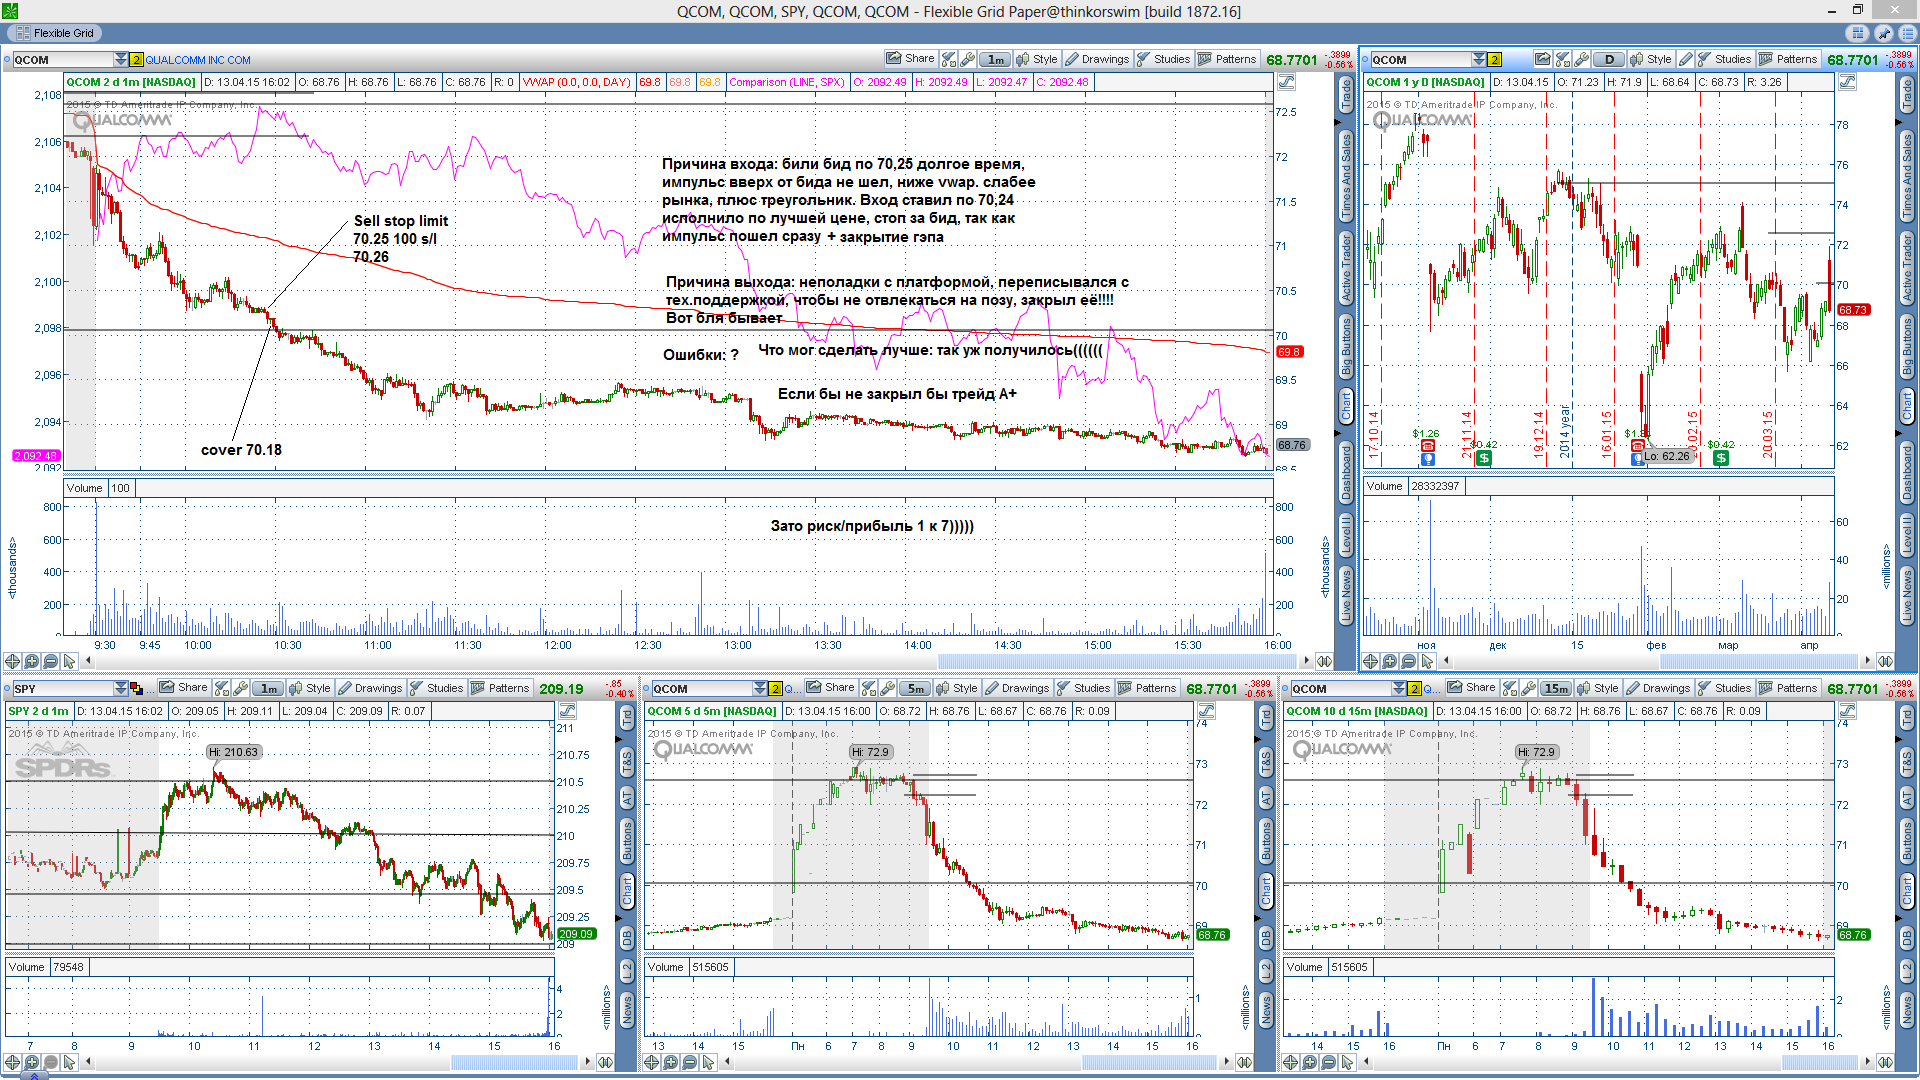Open Drawings menu on QCOM 5m chart

[1017, 688]
